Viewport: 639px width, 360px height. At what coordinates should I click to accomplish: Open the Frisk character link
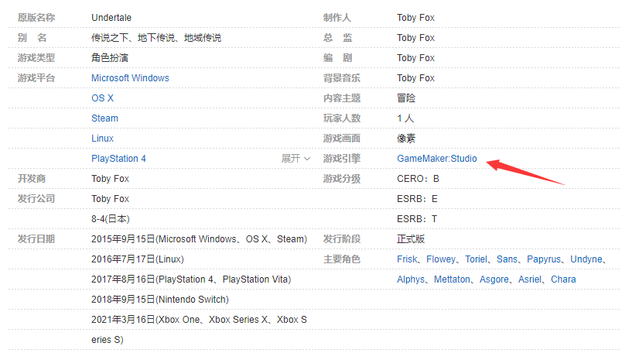(x=407, y=259)
